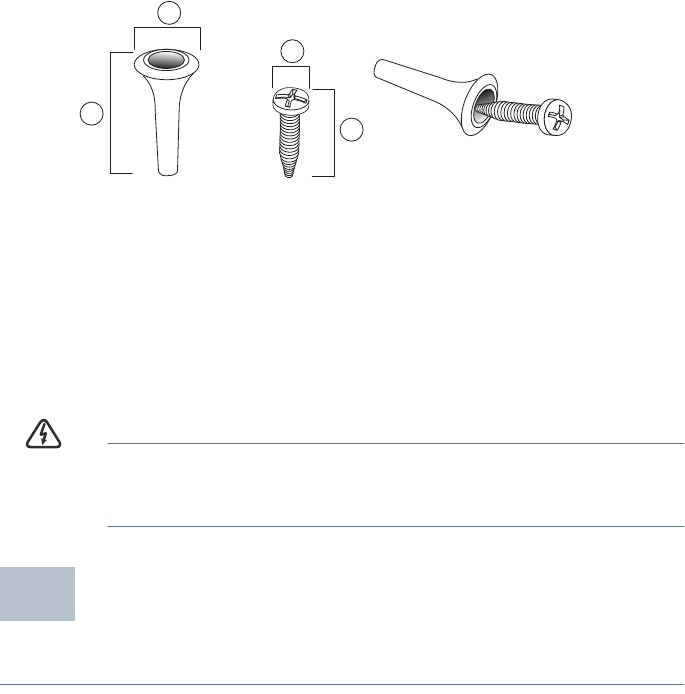Click the width bracket above the screw head
This screenshot has width=685, height=694.
291,77
